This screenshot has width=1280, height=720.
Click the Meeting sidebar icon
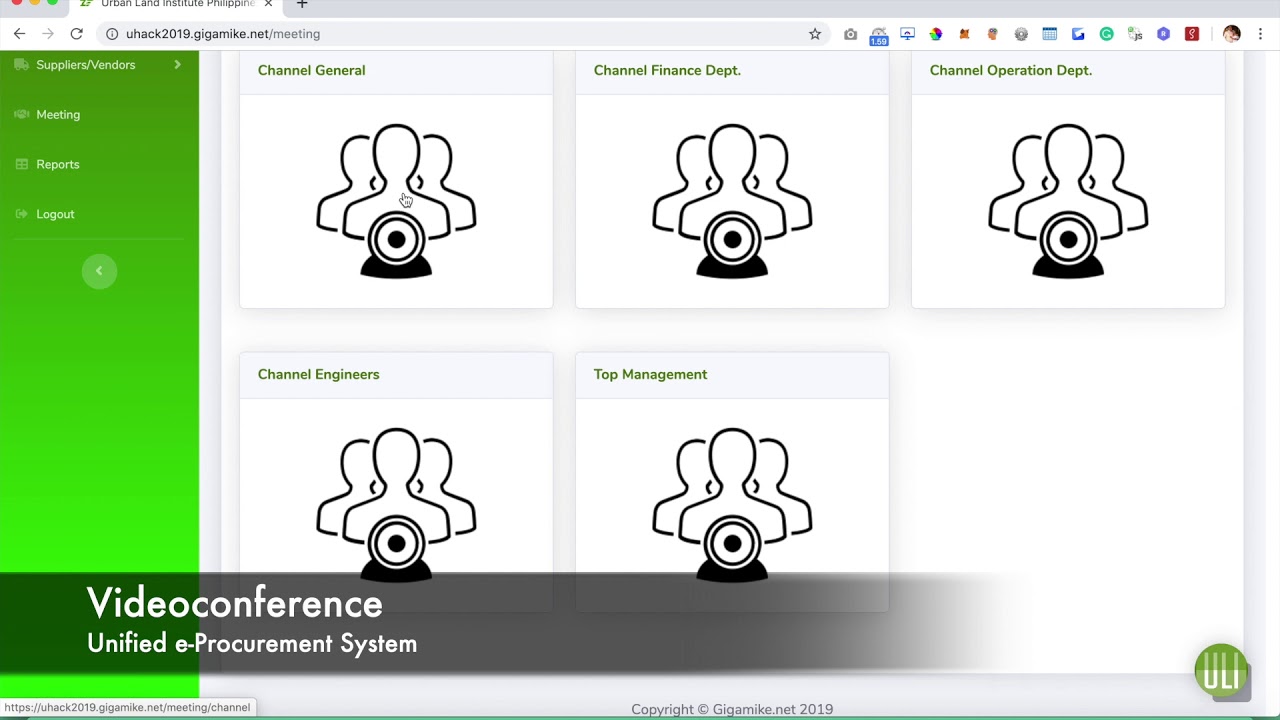(x=21, y=114)
